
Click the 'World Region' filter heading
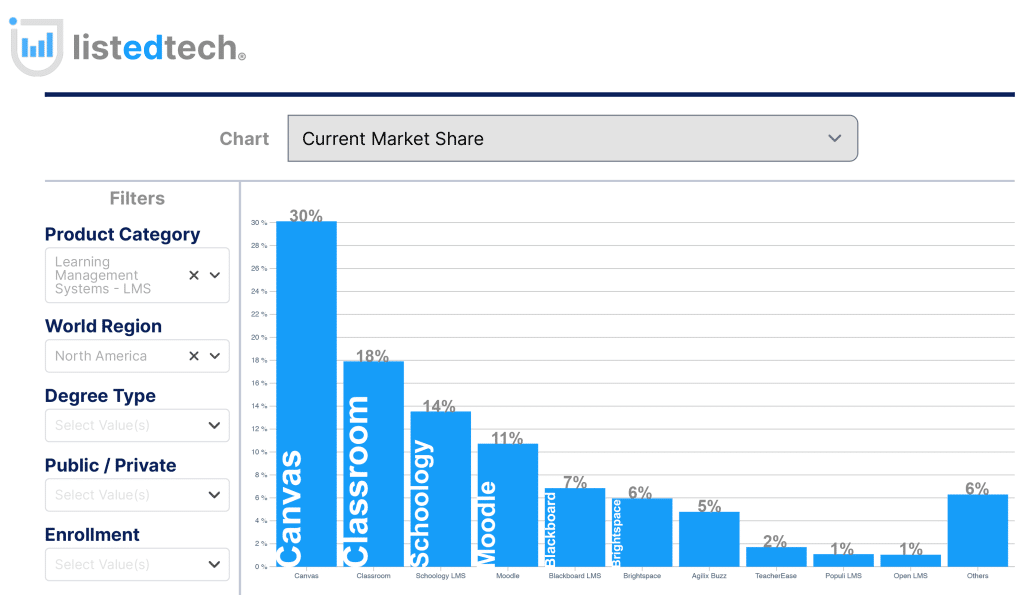[x=103, y=326]
